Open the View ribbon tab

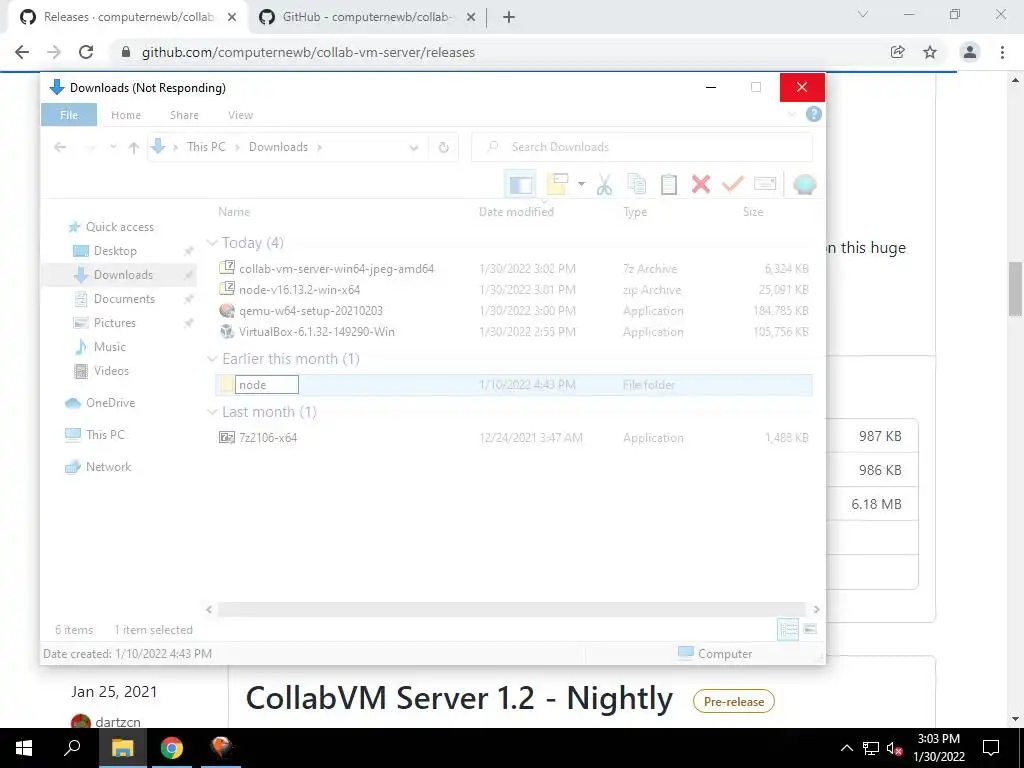point(240,115)
